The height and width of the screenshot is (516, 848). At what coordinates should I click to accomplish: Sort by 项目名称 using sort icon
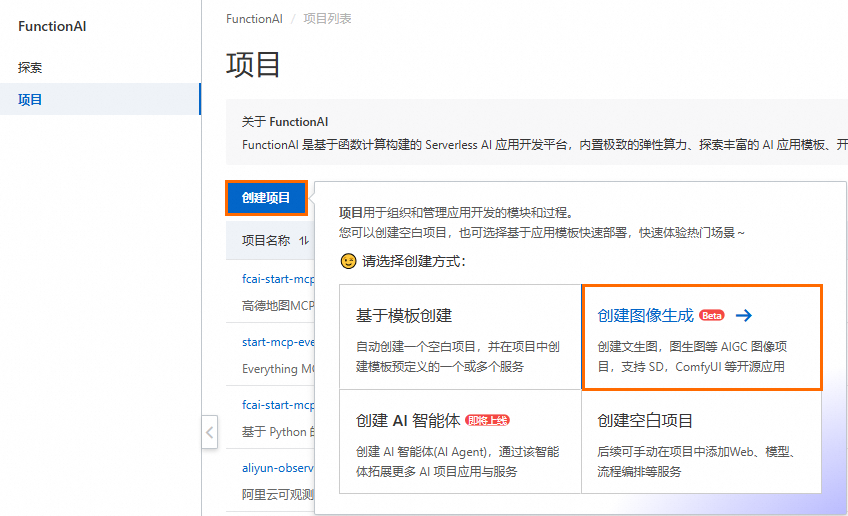coord(304,241)
